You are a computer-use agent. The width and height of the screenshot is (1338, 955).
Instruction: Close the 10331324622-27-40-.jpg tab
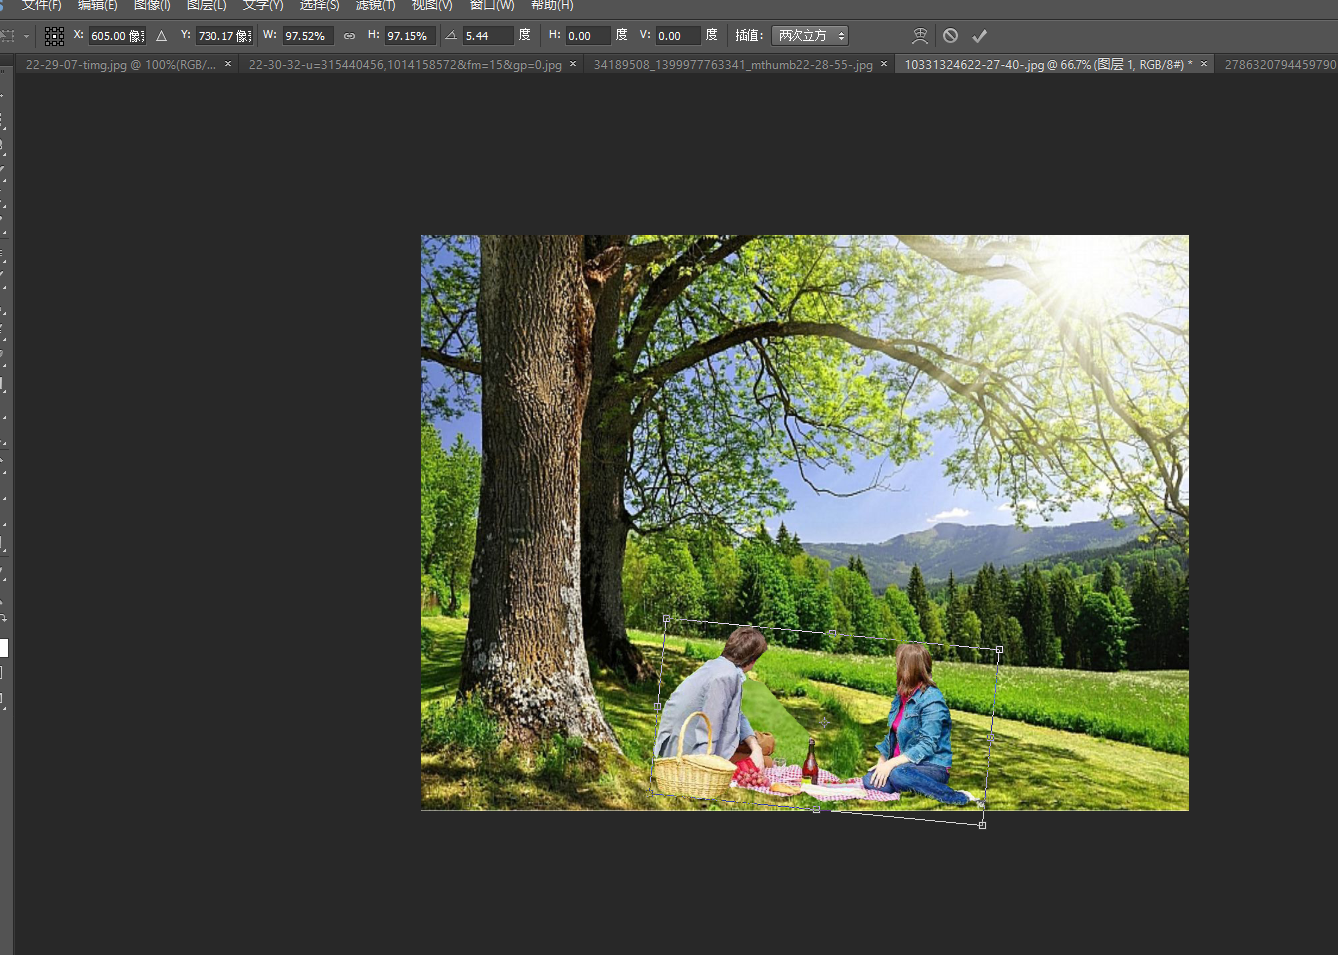[1204, 64]
